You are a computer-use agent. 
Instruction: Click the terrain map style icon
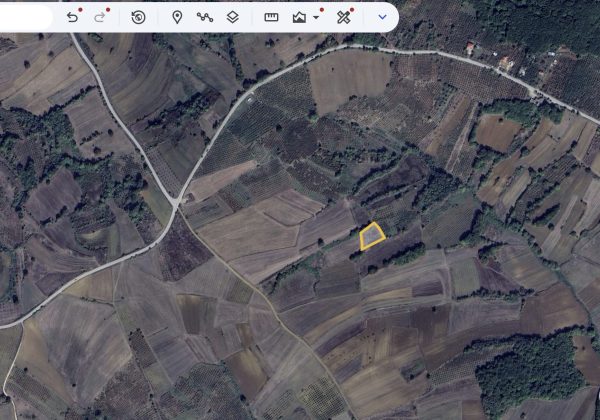pos(299,17)
